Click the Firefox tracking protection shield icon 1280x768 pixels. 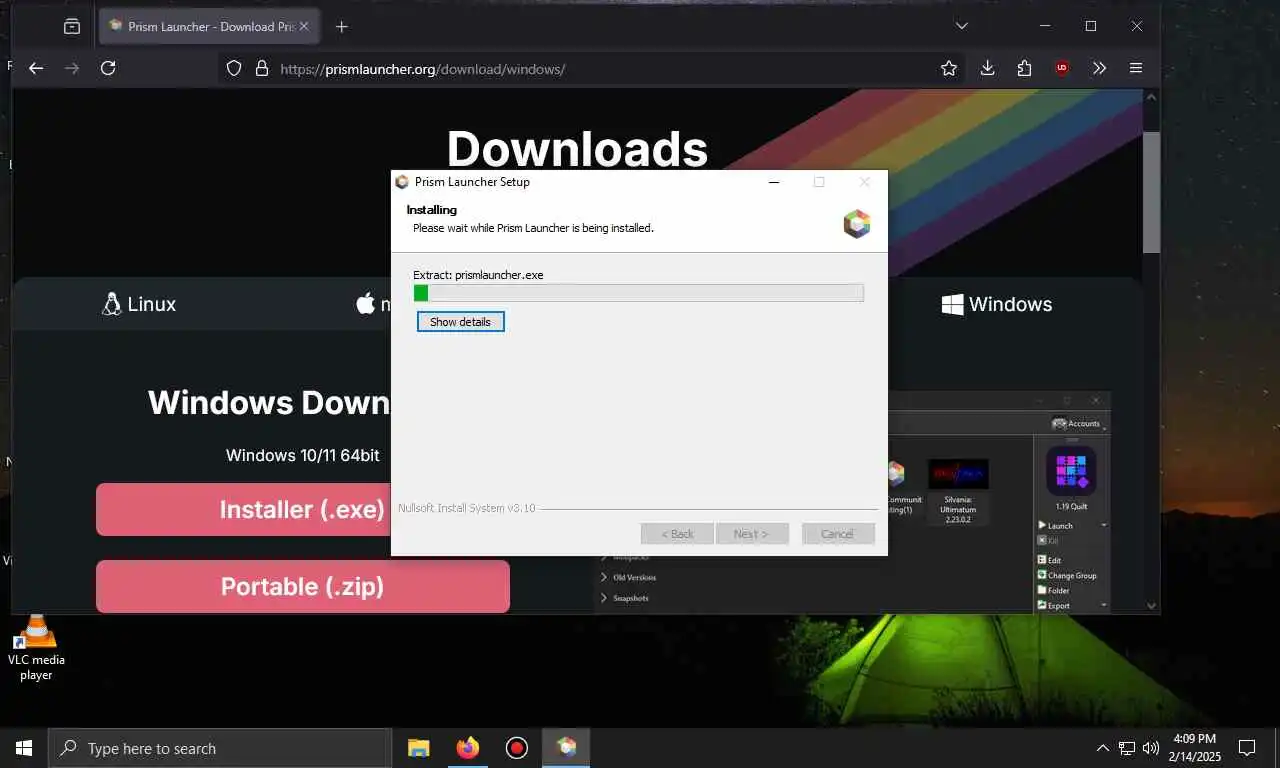(234, 68)
